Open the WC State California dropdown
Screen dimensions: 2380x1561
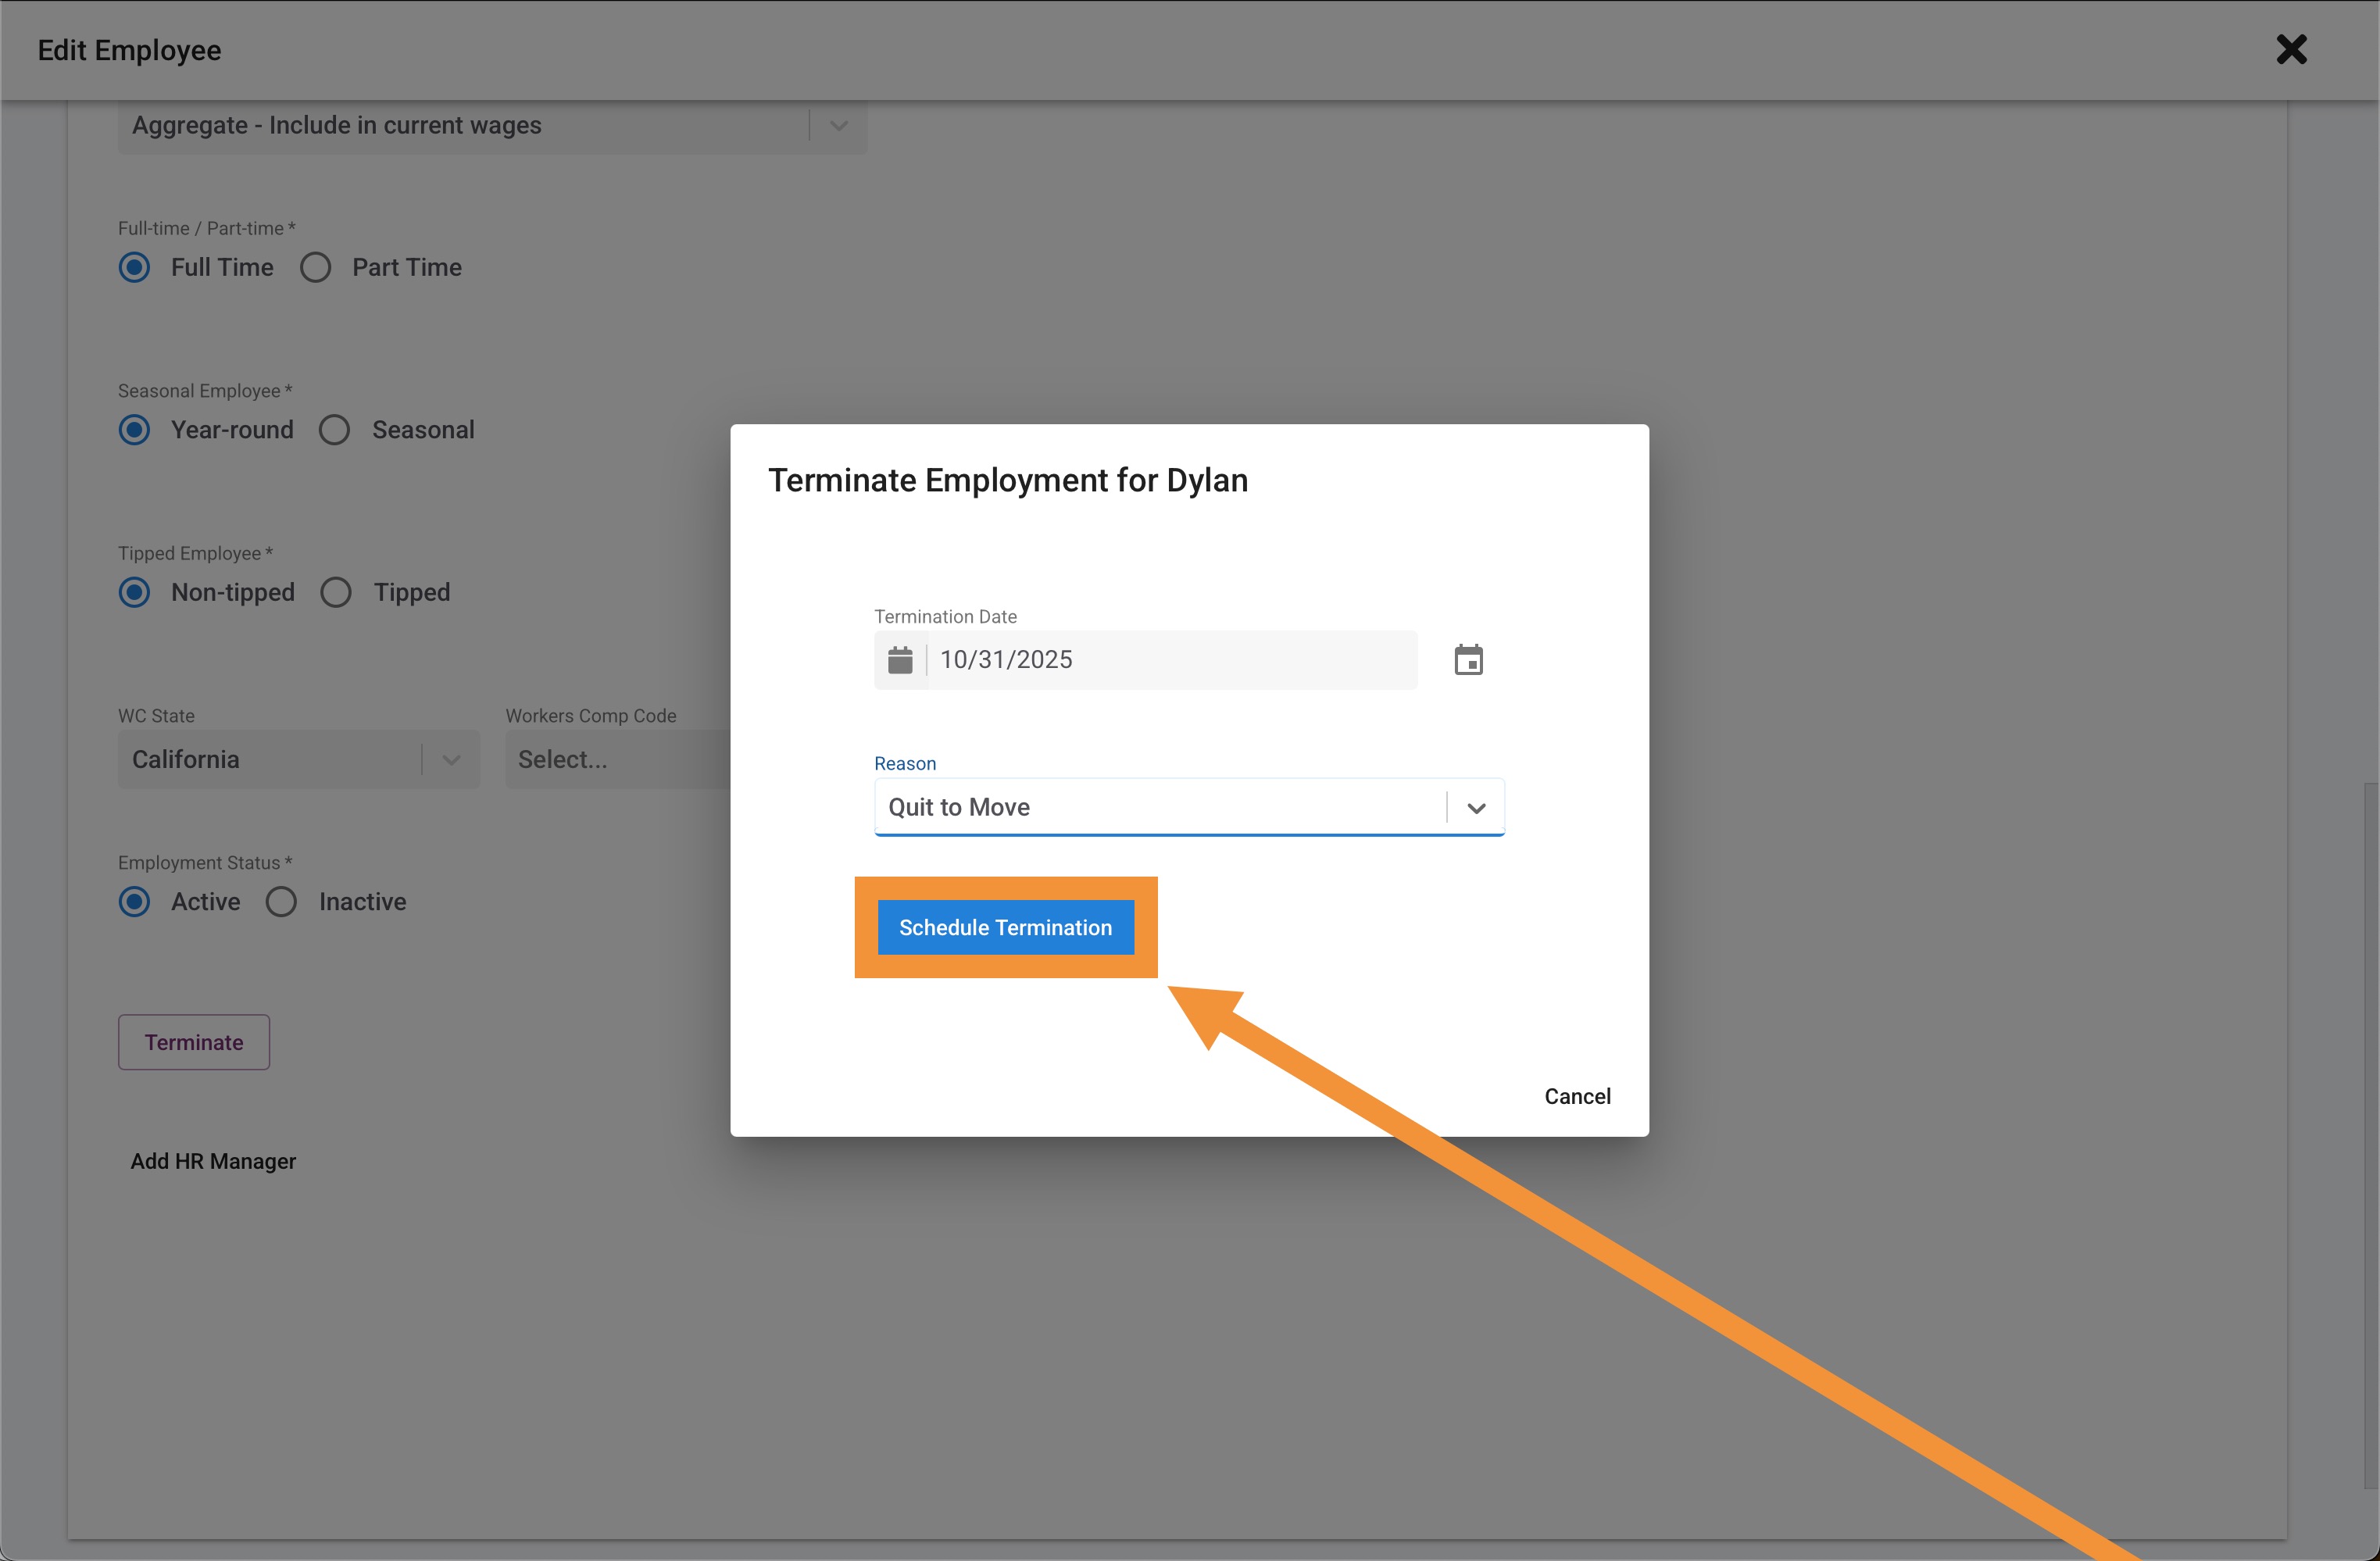click(x=298, y=760)
